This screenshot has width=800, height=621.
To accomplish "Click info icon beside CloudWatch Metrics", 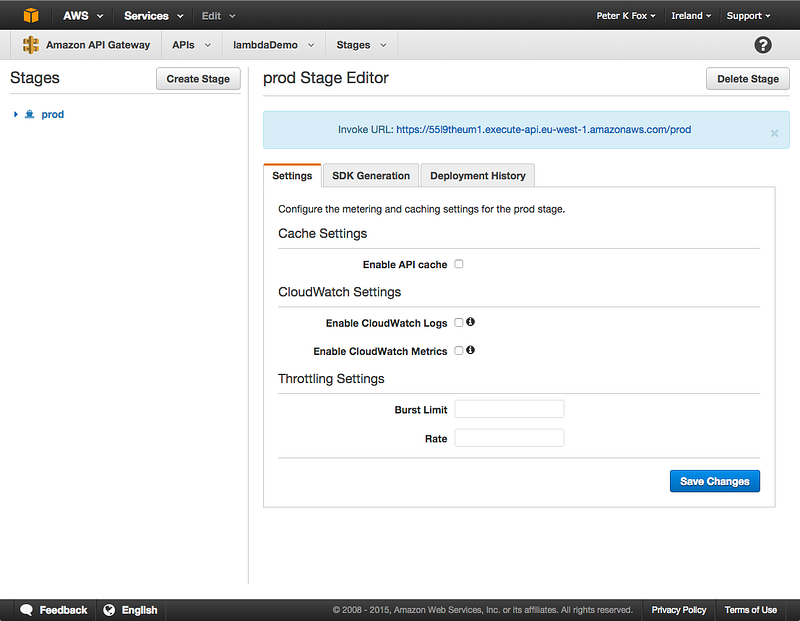I will tap(470, 350).
